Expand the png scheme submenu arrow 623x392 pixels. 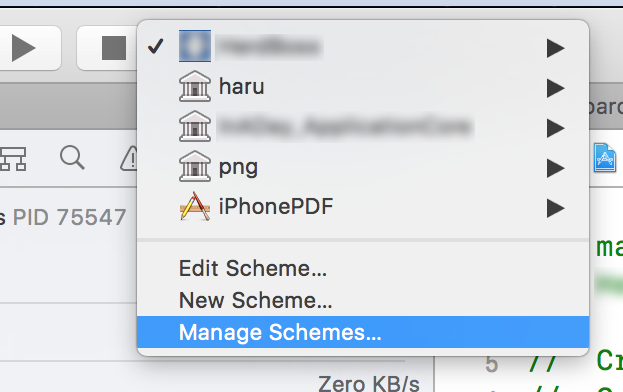click(555, 168)
